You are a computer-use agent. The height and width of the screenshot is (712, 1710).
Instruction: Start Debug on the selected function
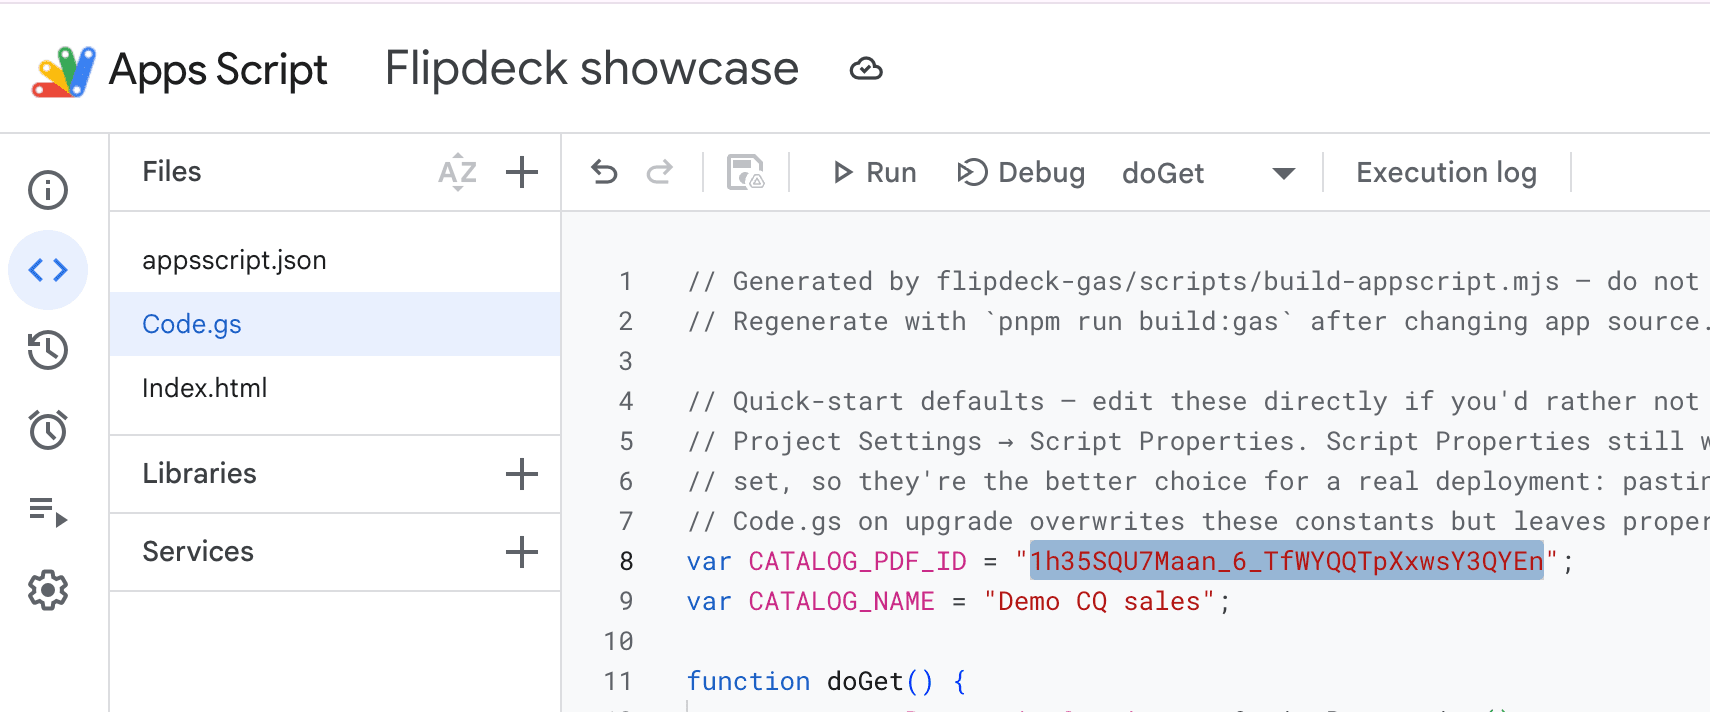pos(1021,173)
